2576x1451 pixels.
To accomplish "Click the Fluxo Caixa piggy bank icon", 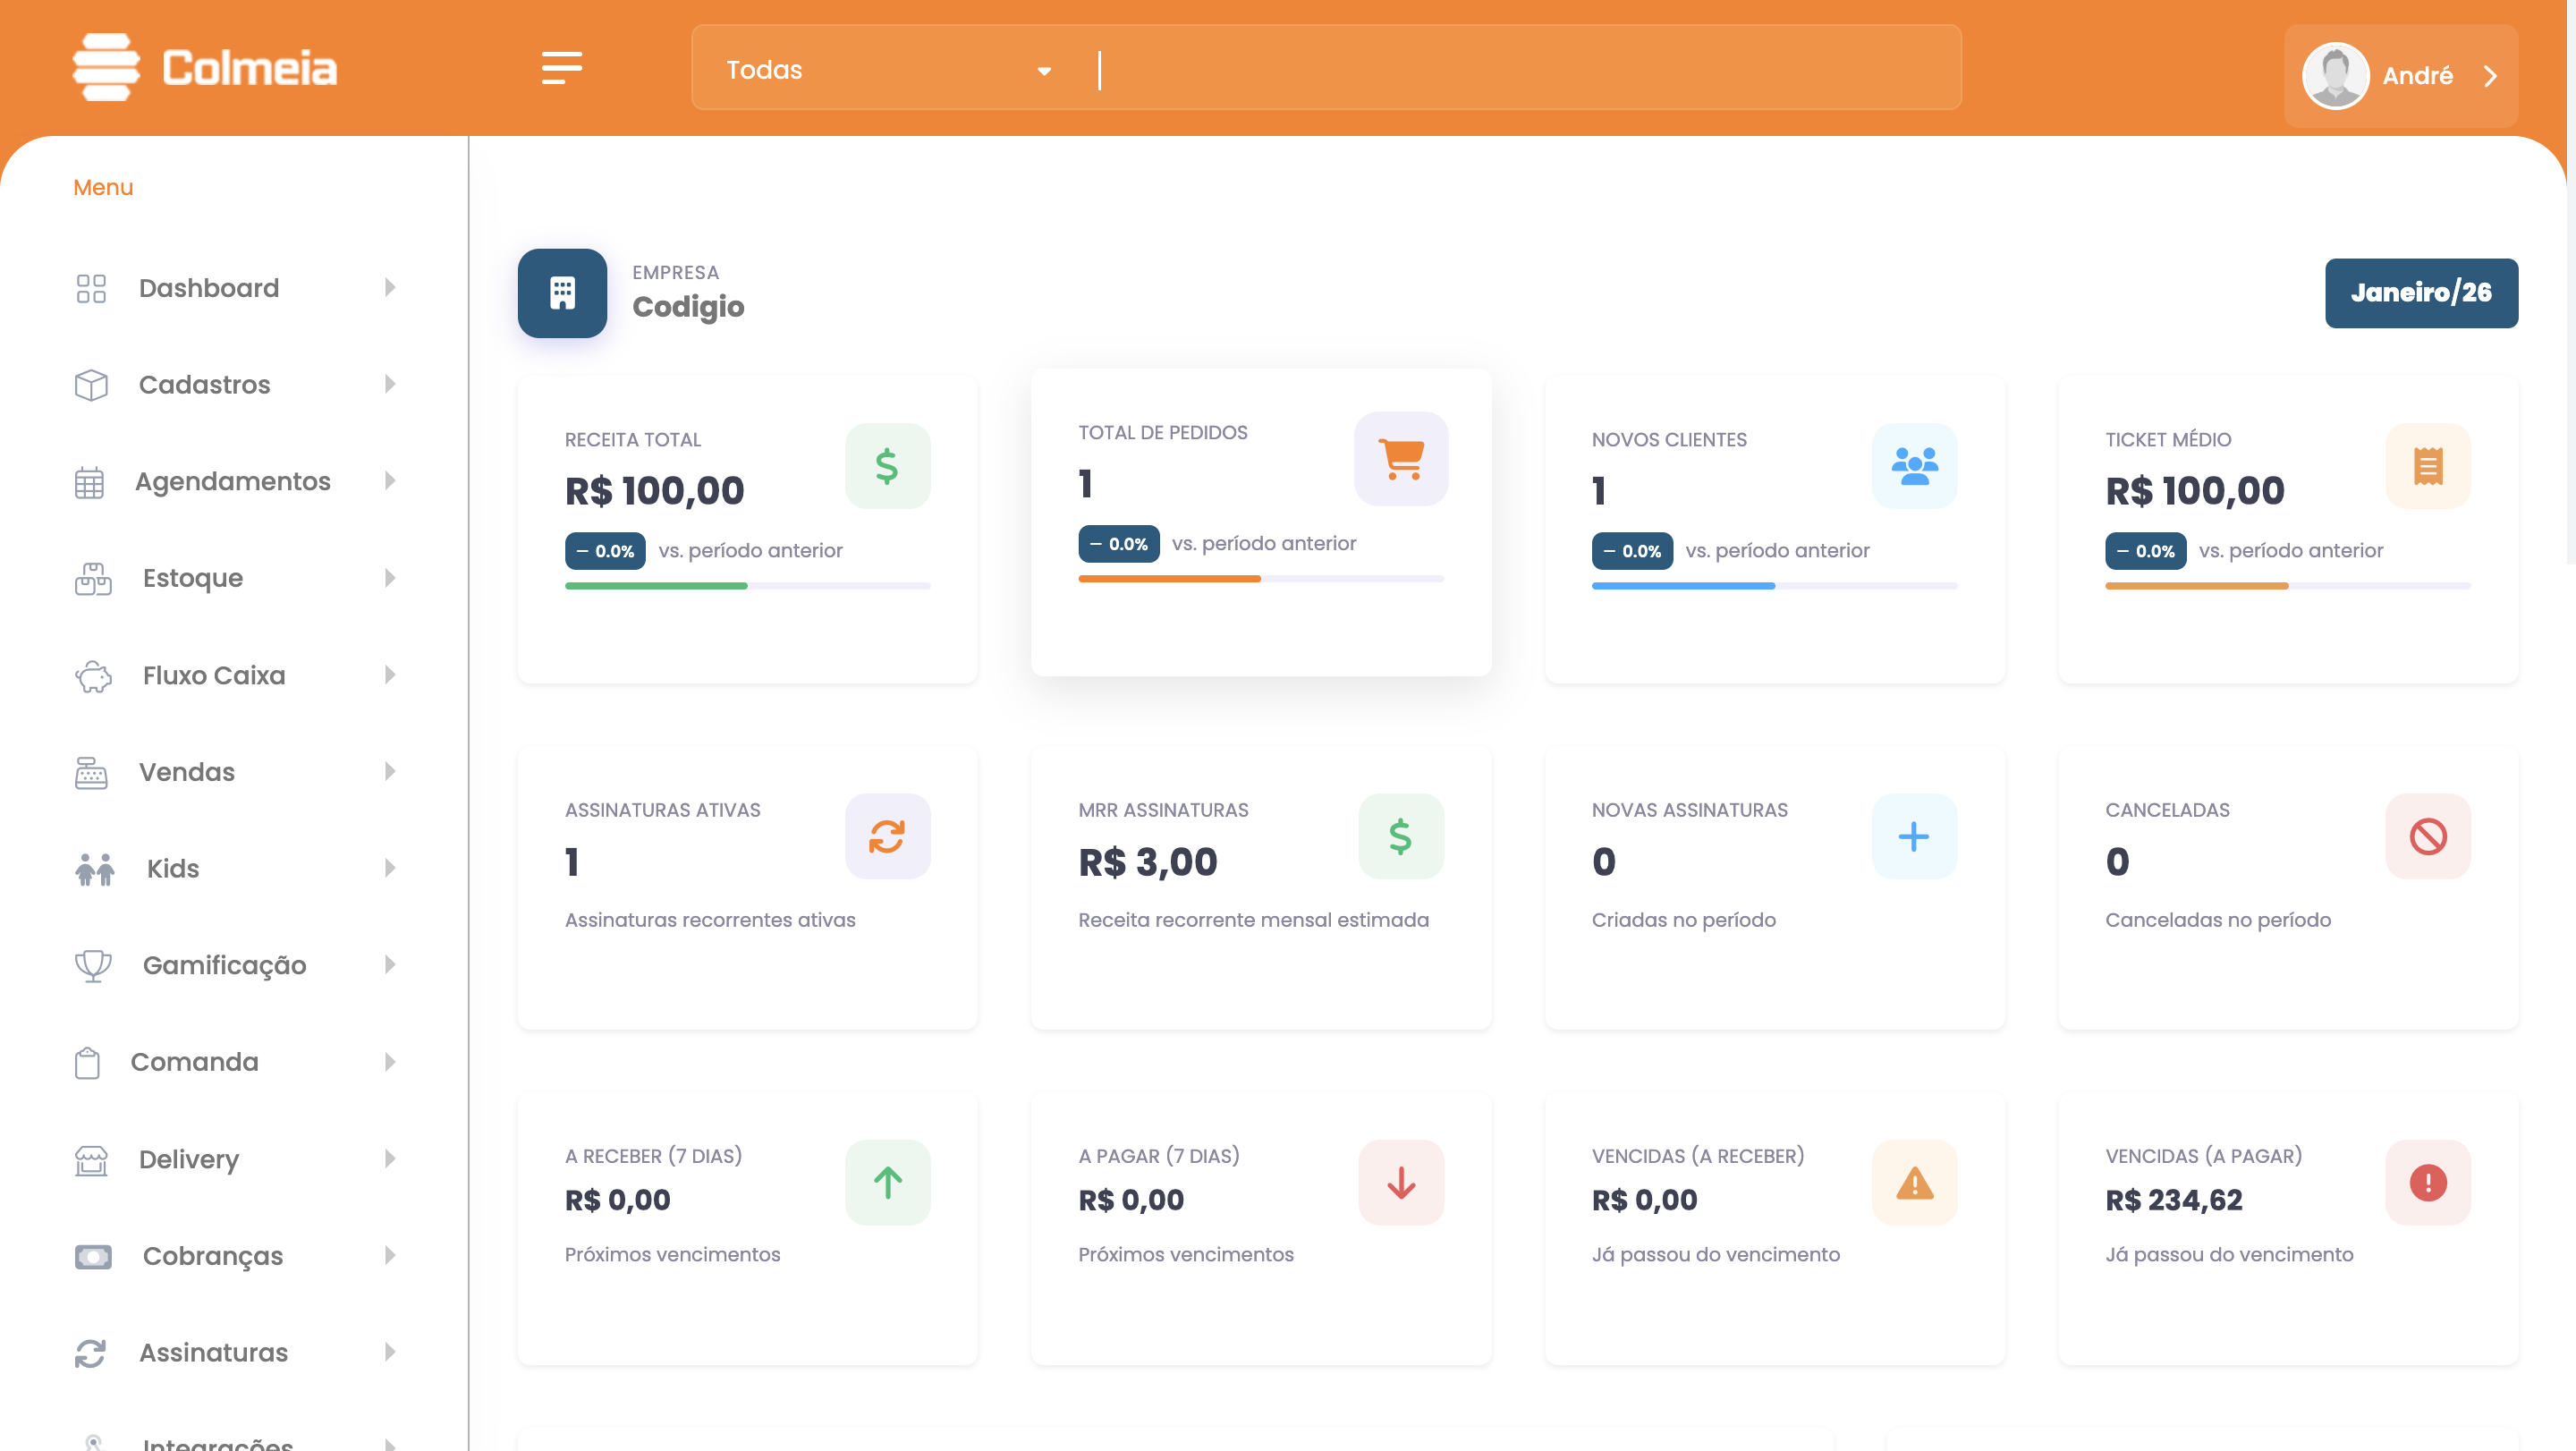I will click(93, 675).
